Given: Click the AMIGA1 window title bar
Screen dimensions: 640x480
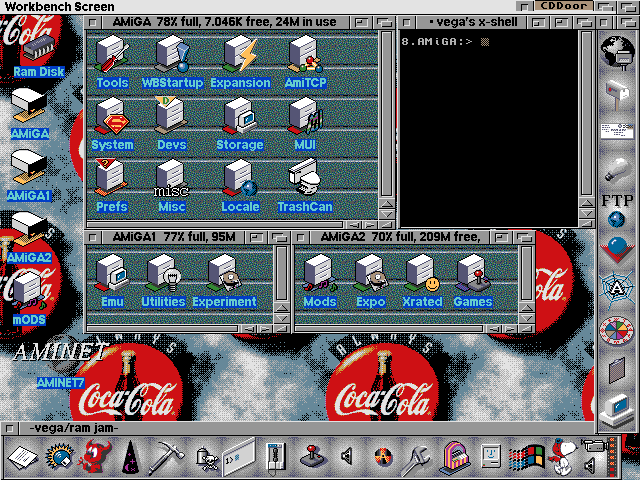Looking at the screenshot, I should [173, 237].
